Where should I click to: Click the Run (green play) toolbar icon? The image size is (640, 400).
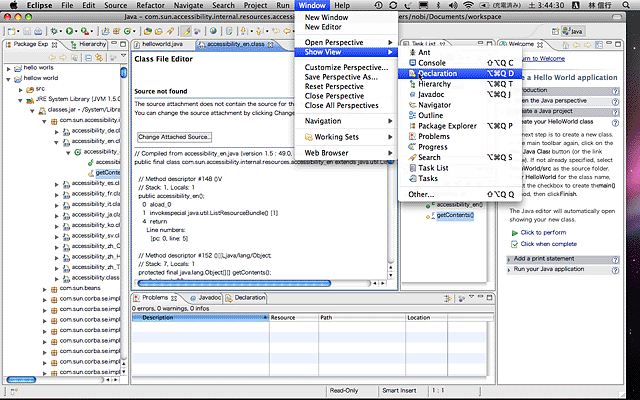[69, 31]
